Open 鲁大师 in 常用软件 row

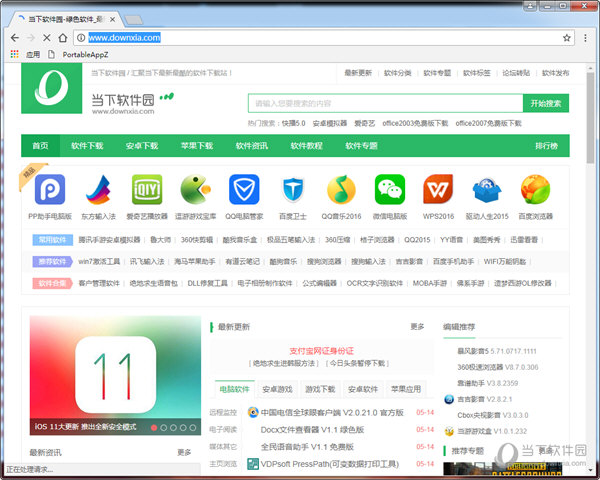click(160, 240)
